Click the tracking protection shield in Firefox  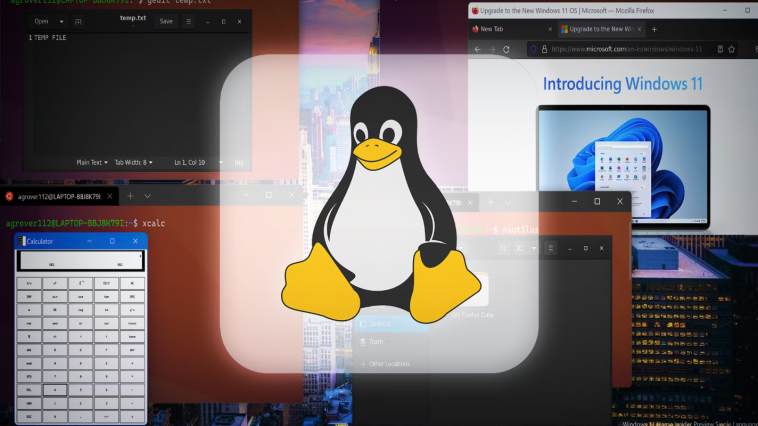pos(534,49)
